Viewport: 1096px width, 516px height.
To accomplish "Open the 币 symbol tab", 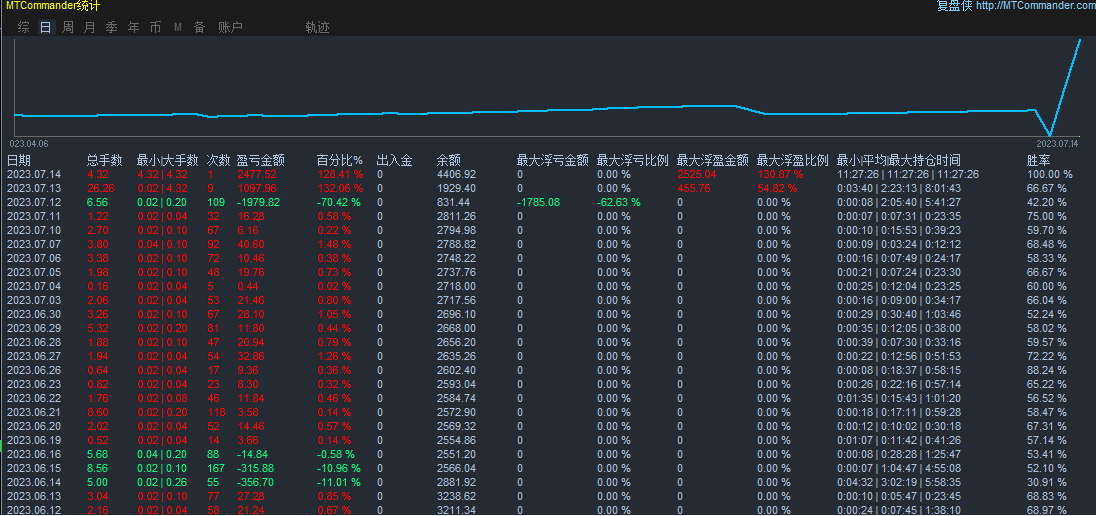I will click(155, 27).
